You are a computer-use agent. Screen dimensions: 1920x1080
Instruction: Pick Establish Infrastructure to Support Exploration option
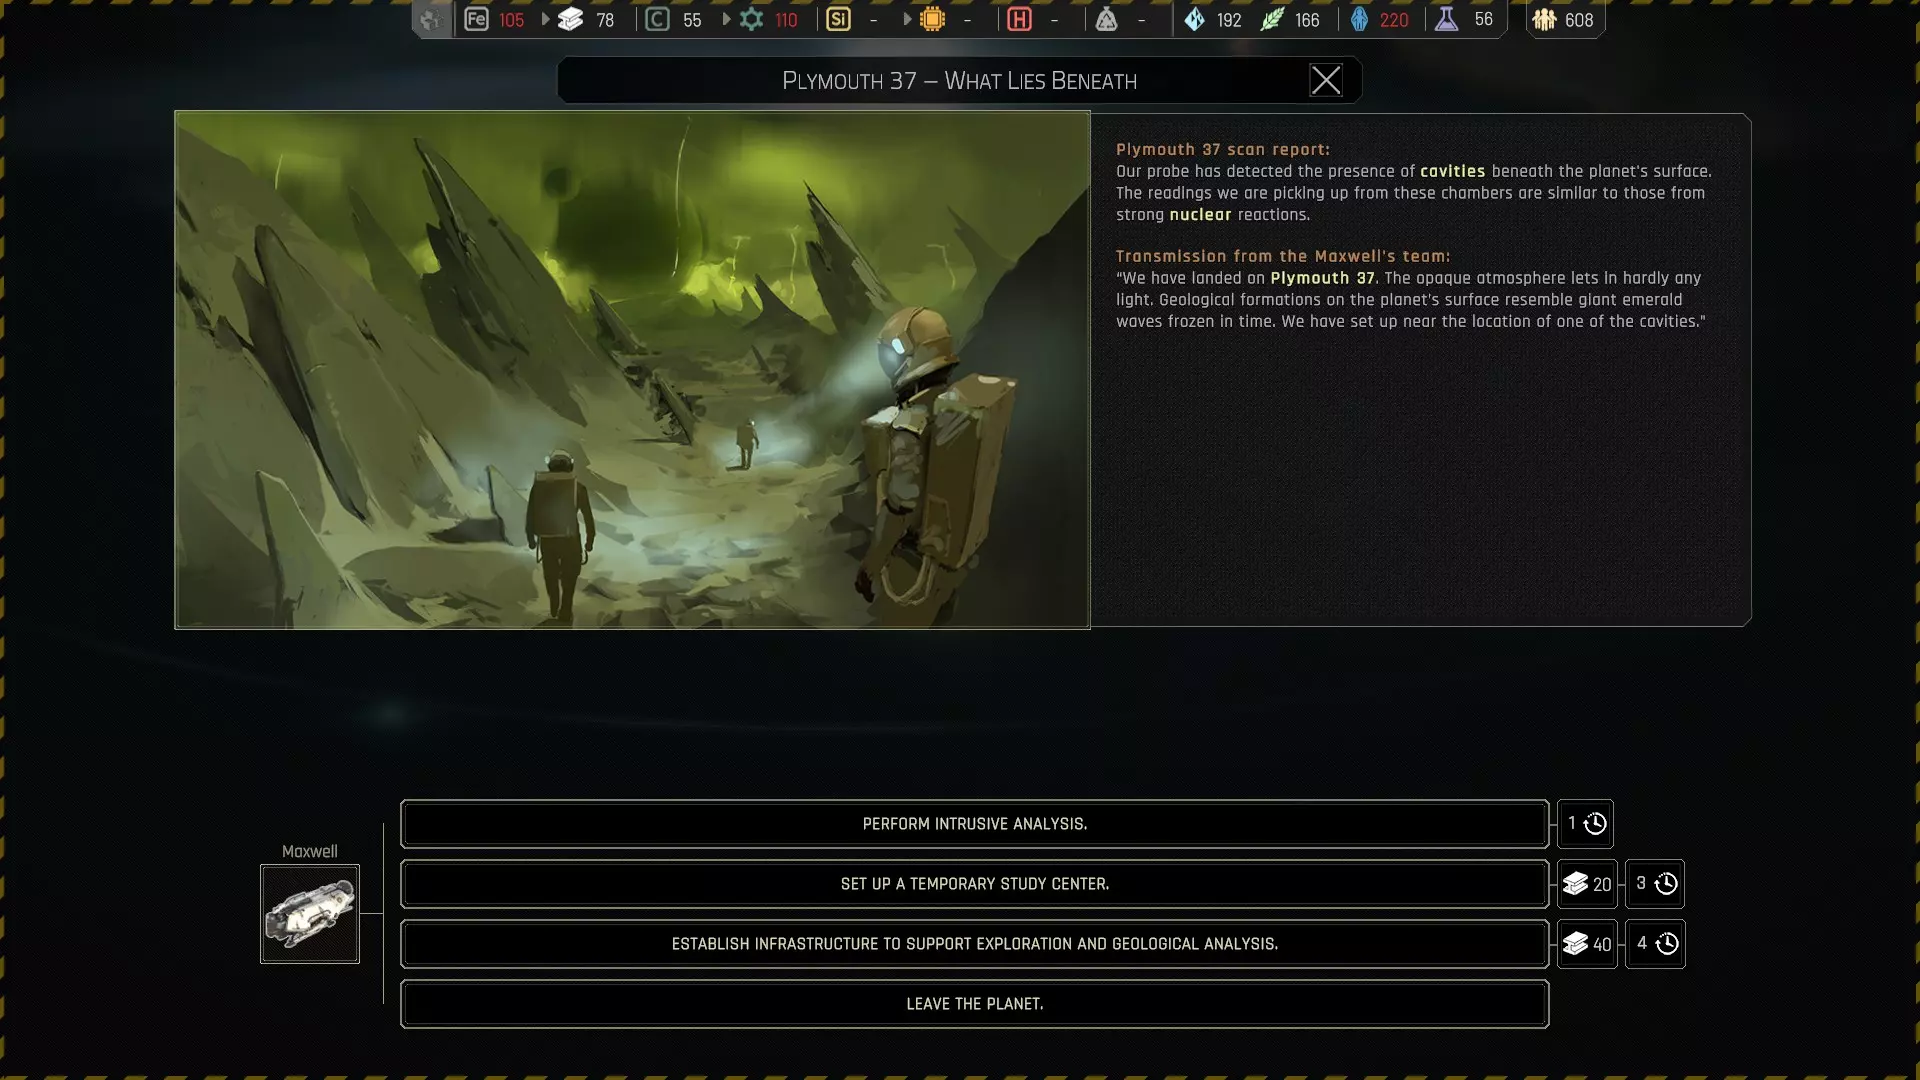pos(974,944)
